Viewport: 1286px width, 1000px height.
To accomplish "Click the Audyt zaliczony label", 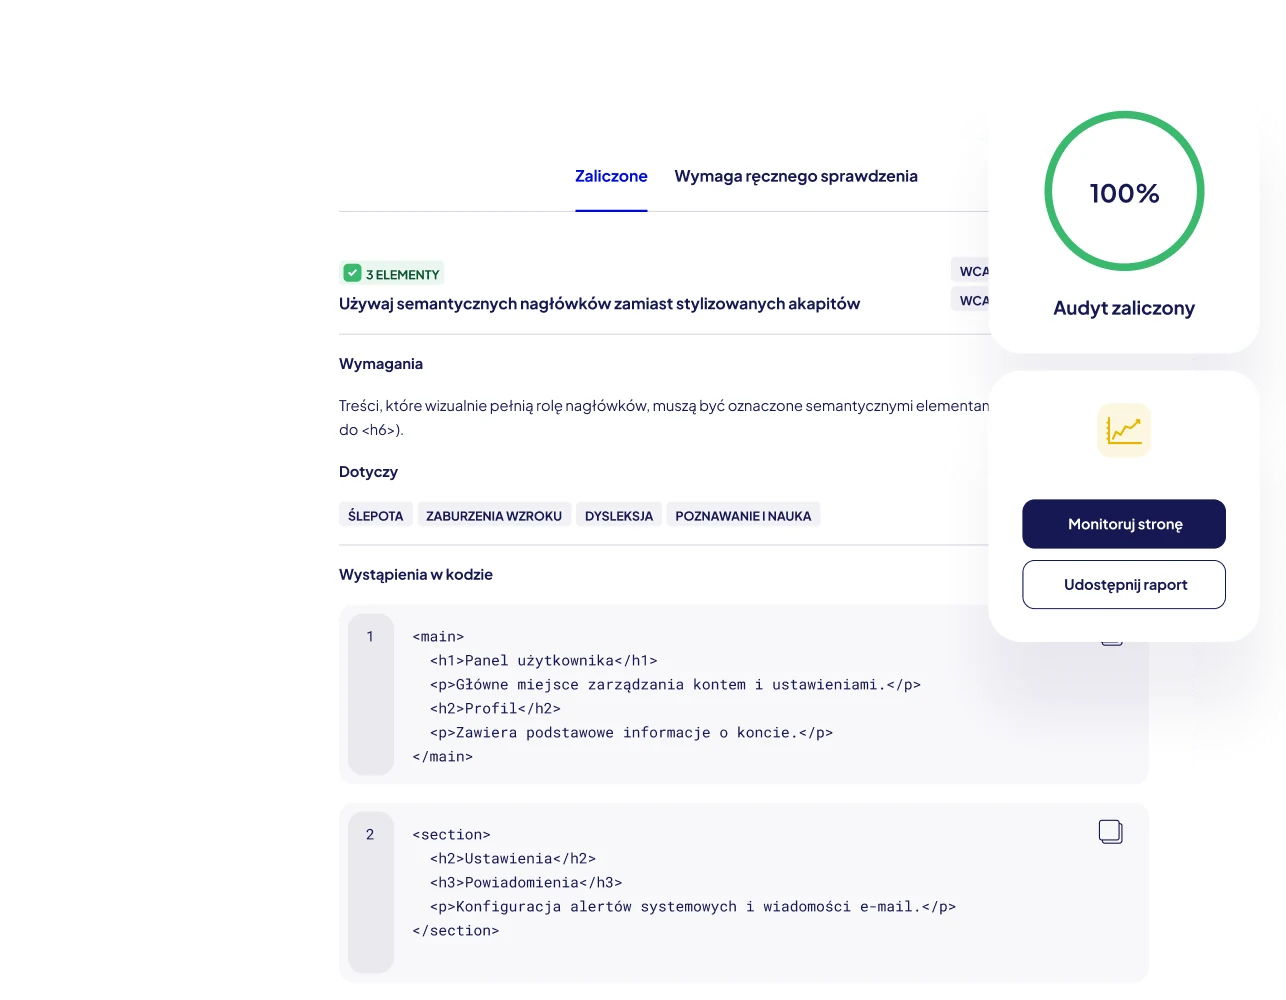I will 1124,308.
